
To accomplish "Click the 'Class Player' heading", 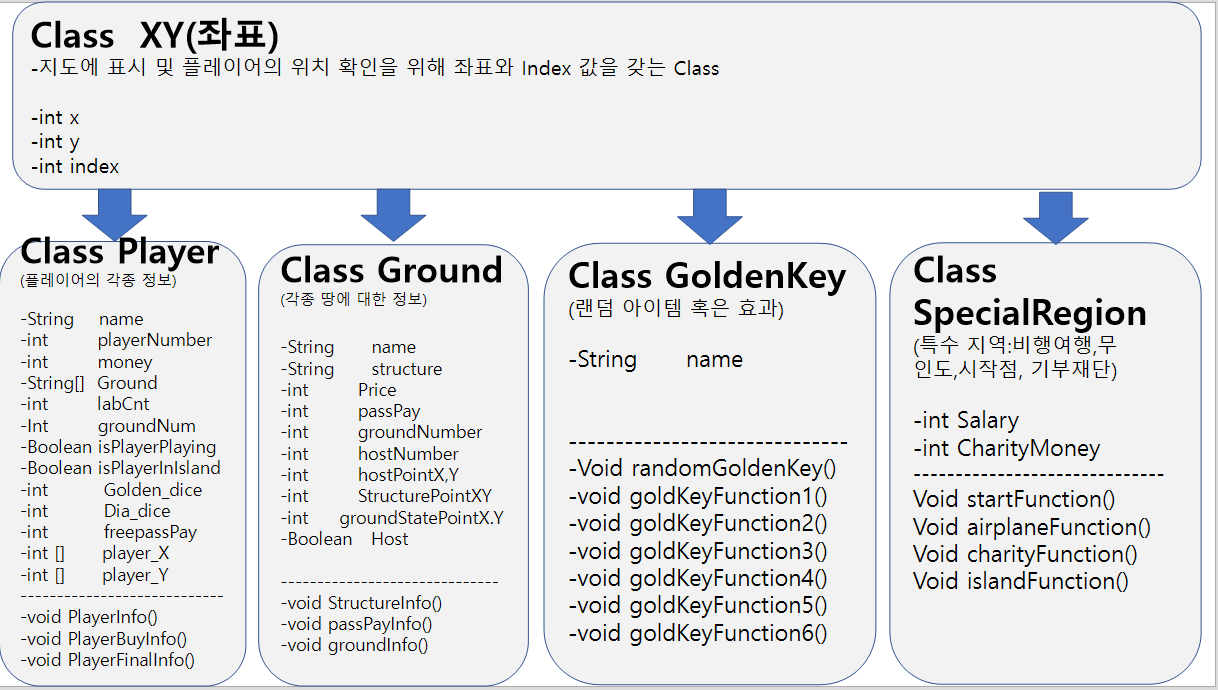I will click(119, 251).
